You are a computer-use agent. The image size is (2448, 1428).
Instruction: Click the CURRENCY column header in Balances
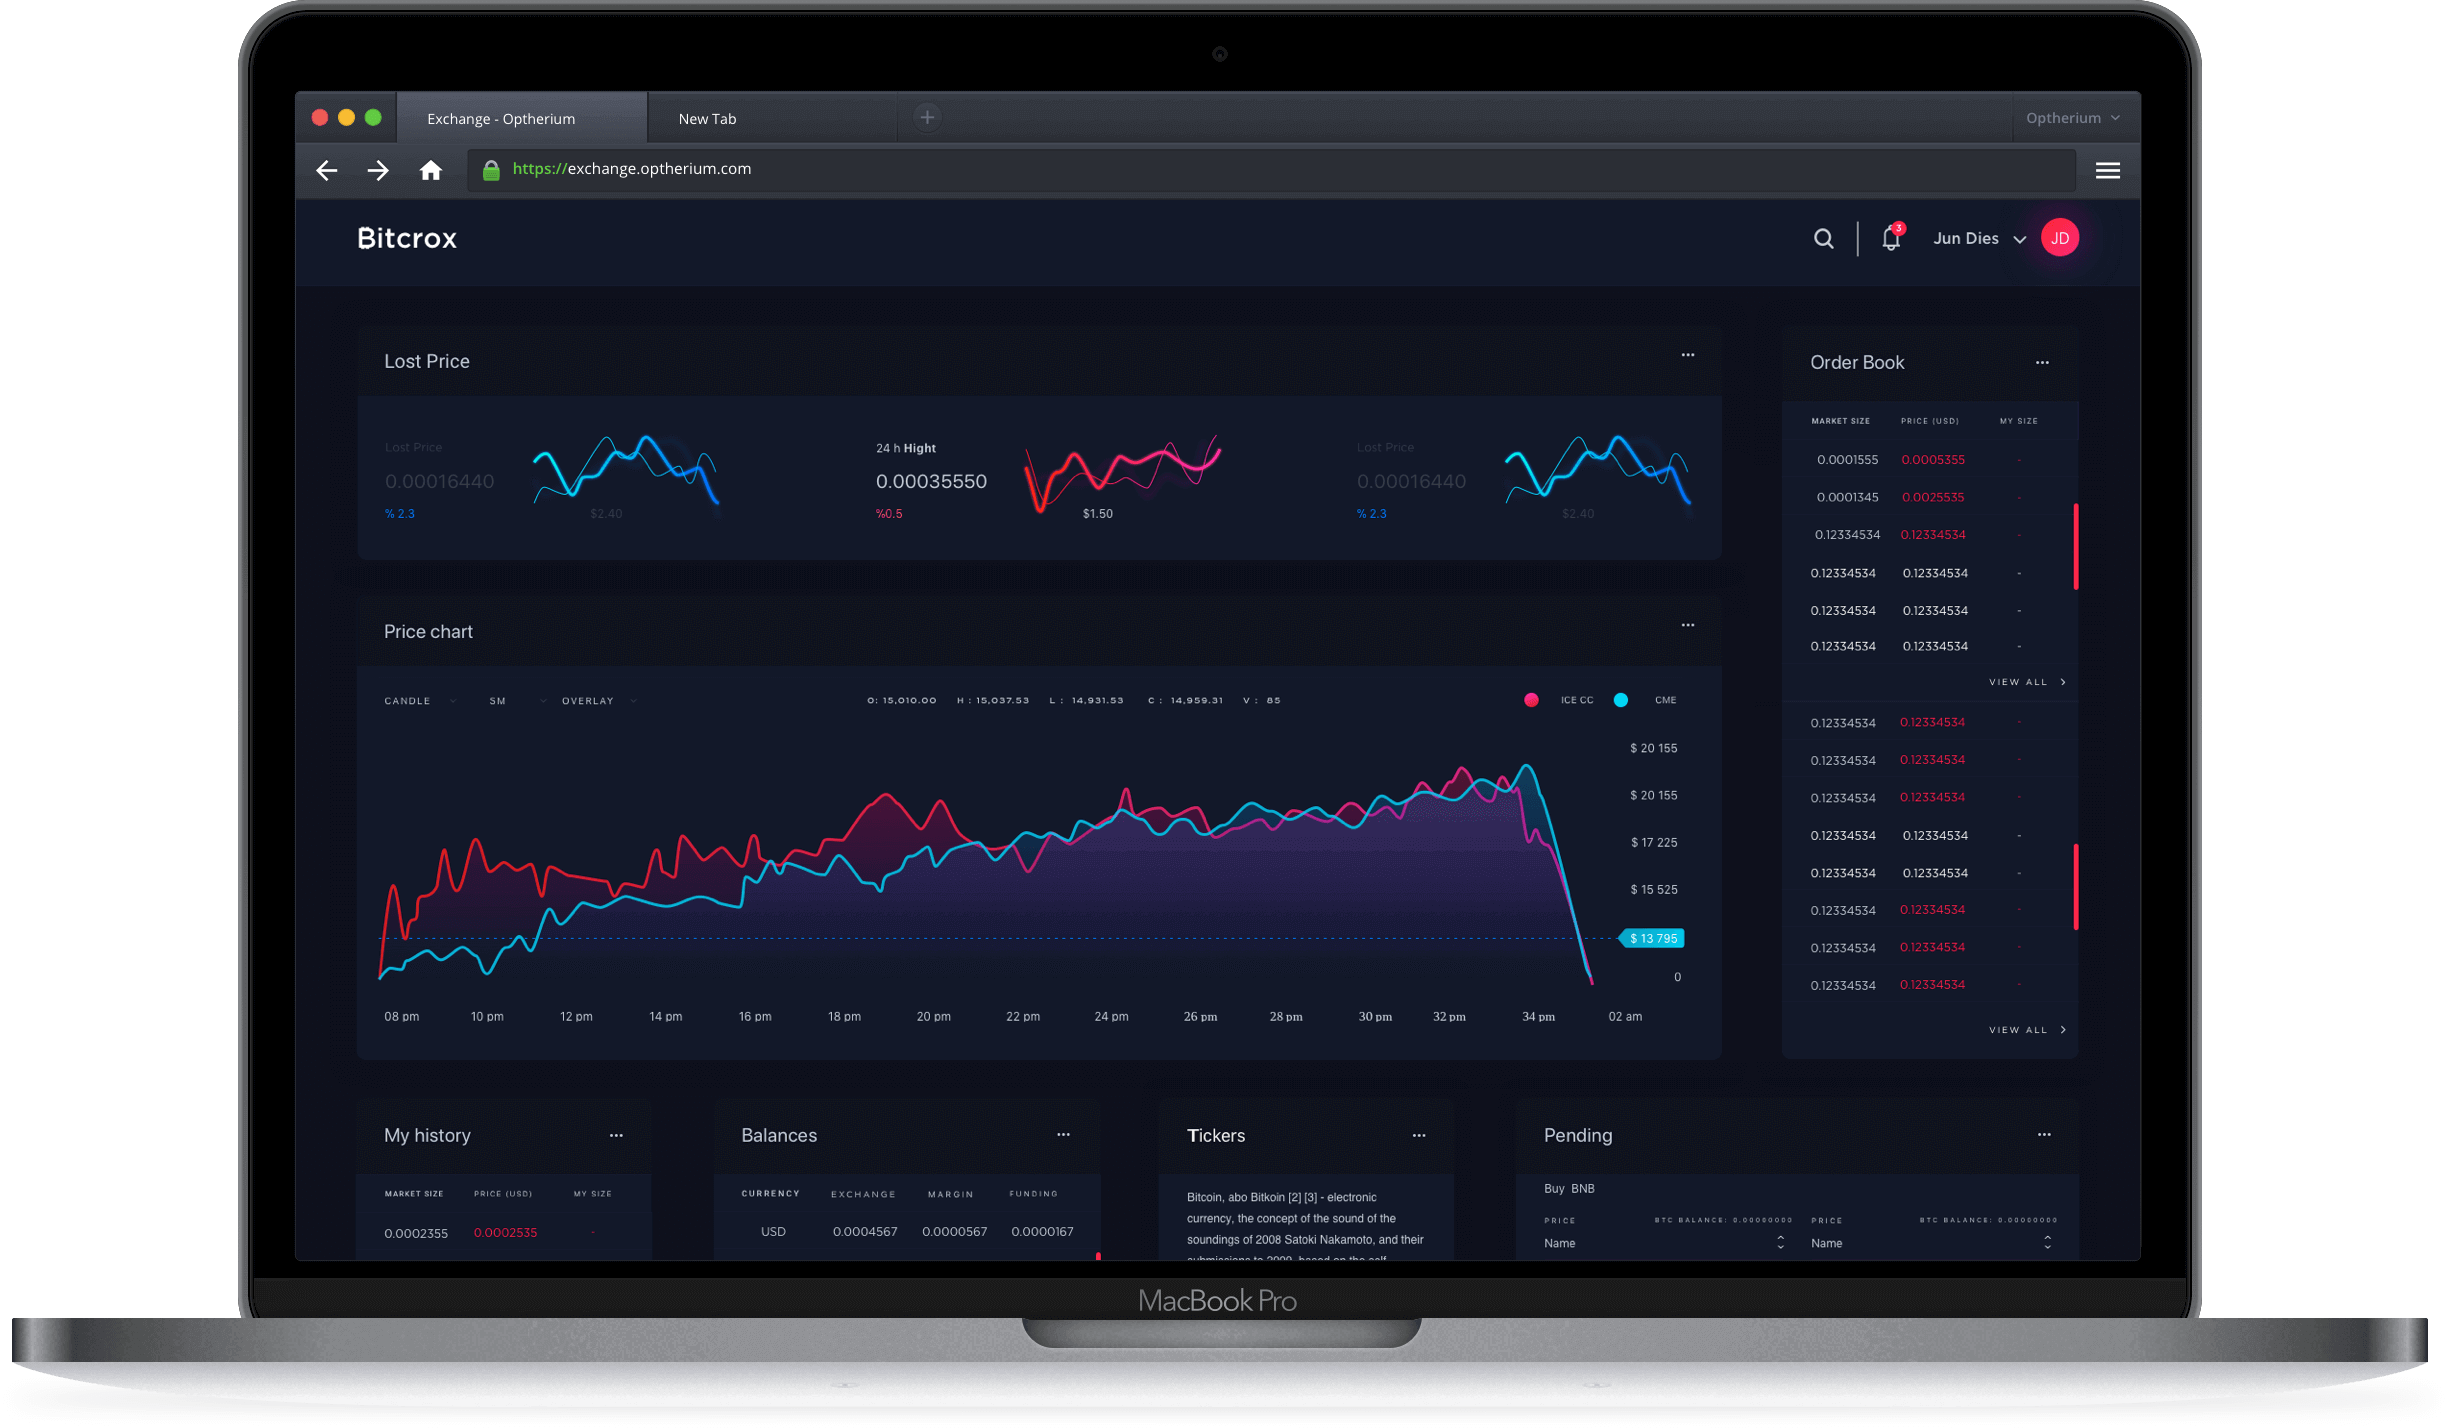click(770, 1194)
